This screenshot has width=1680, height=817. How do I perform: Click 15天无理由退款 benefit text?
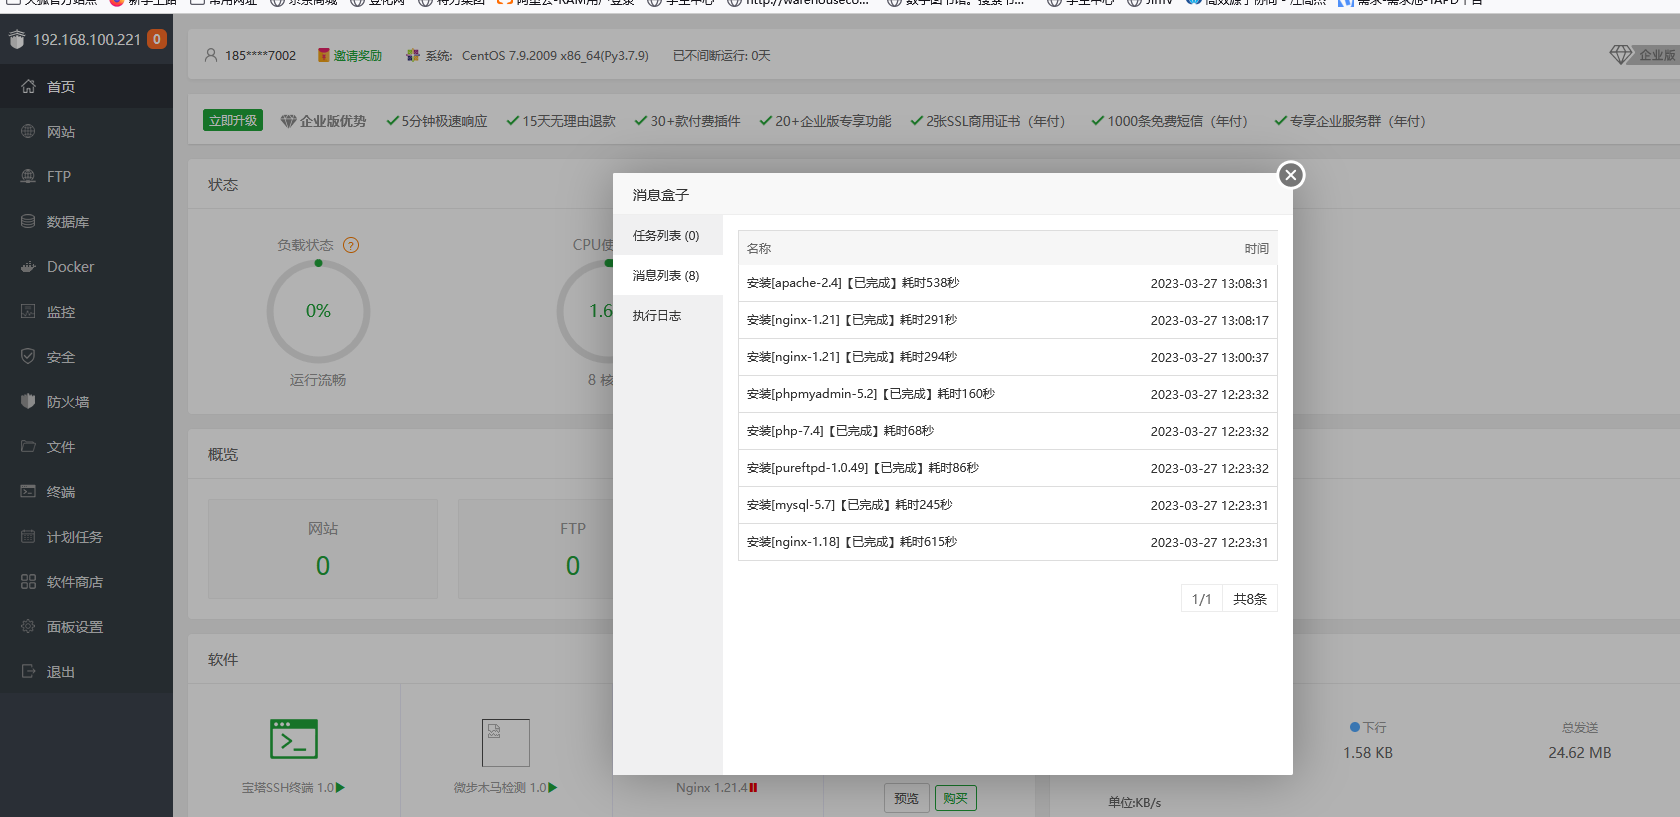[569, 121]
